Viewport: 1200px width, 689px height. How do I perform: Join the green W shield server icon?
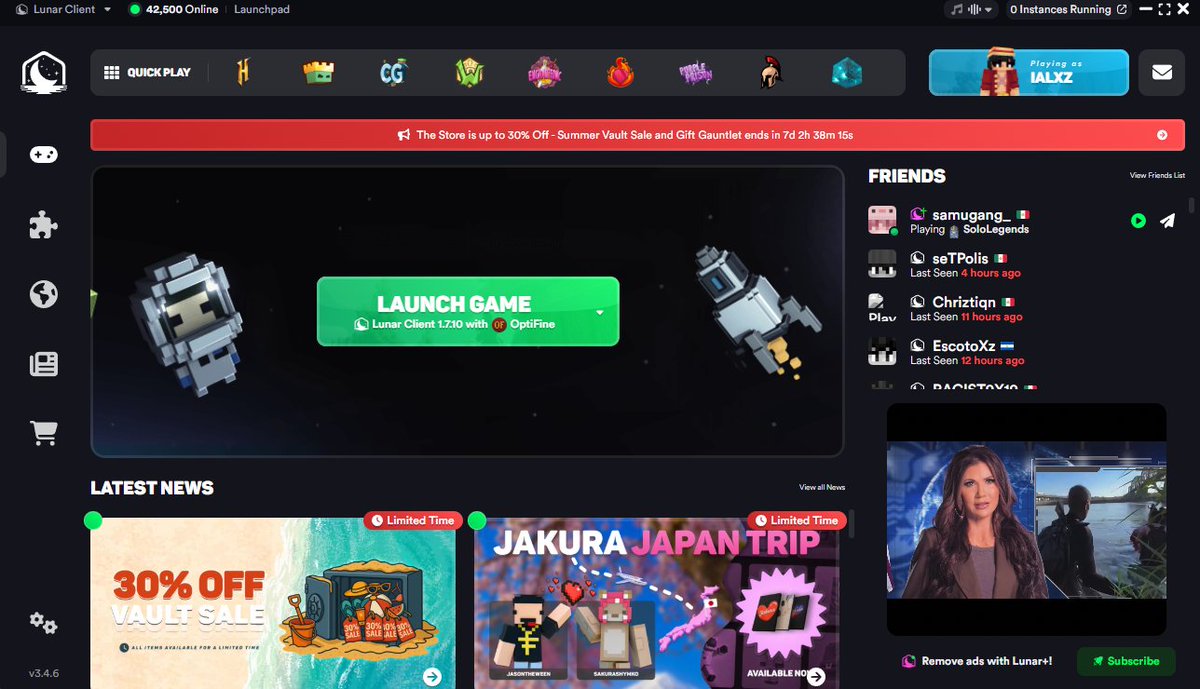coord(469,73)
